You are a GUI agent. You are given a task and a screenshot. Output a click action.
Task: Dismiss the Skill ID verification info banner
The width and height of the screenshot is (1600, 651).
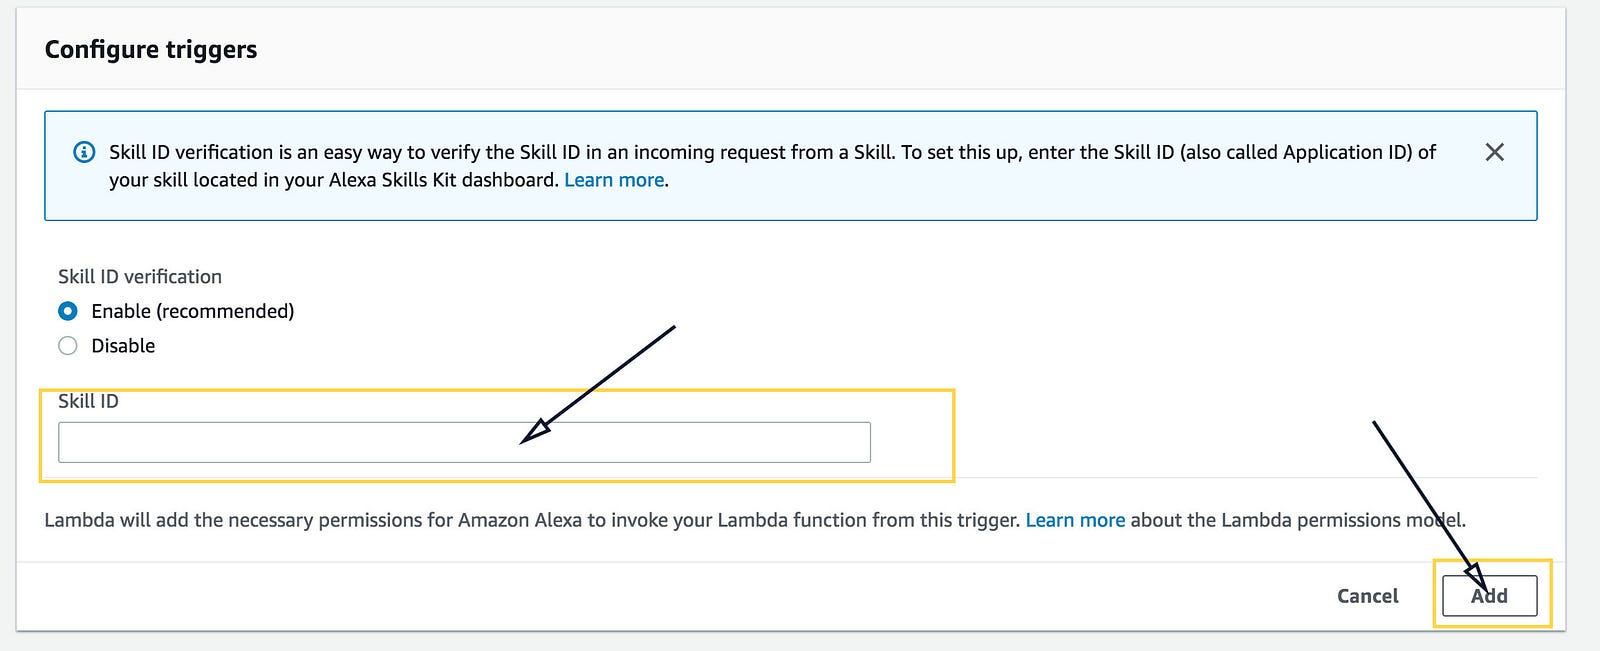[x=1494, y=152]
